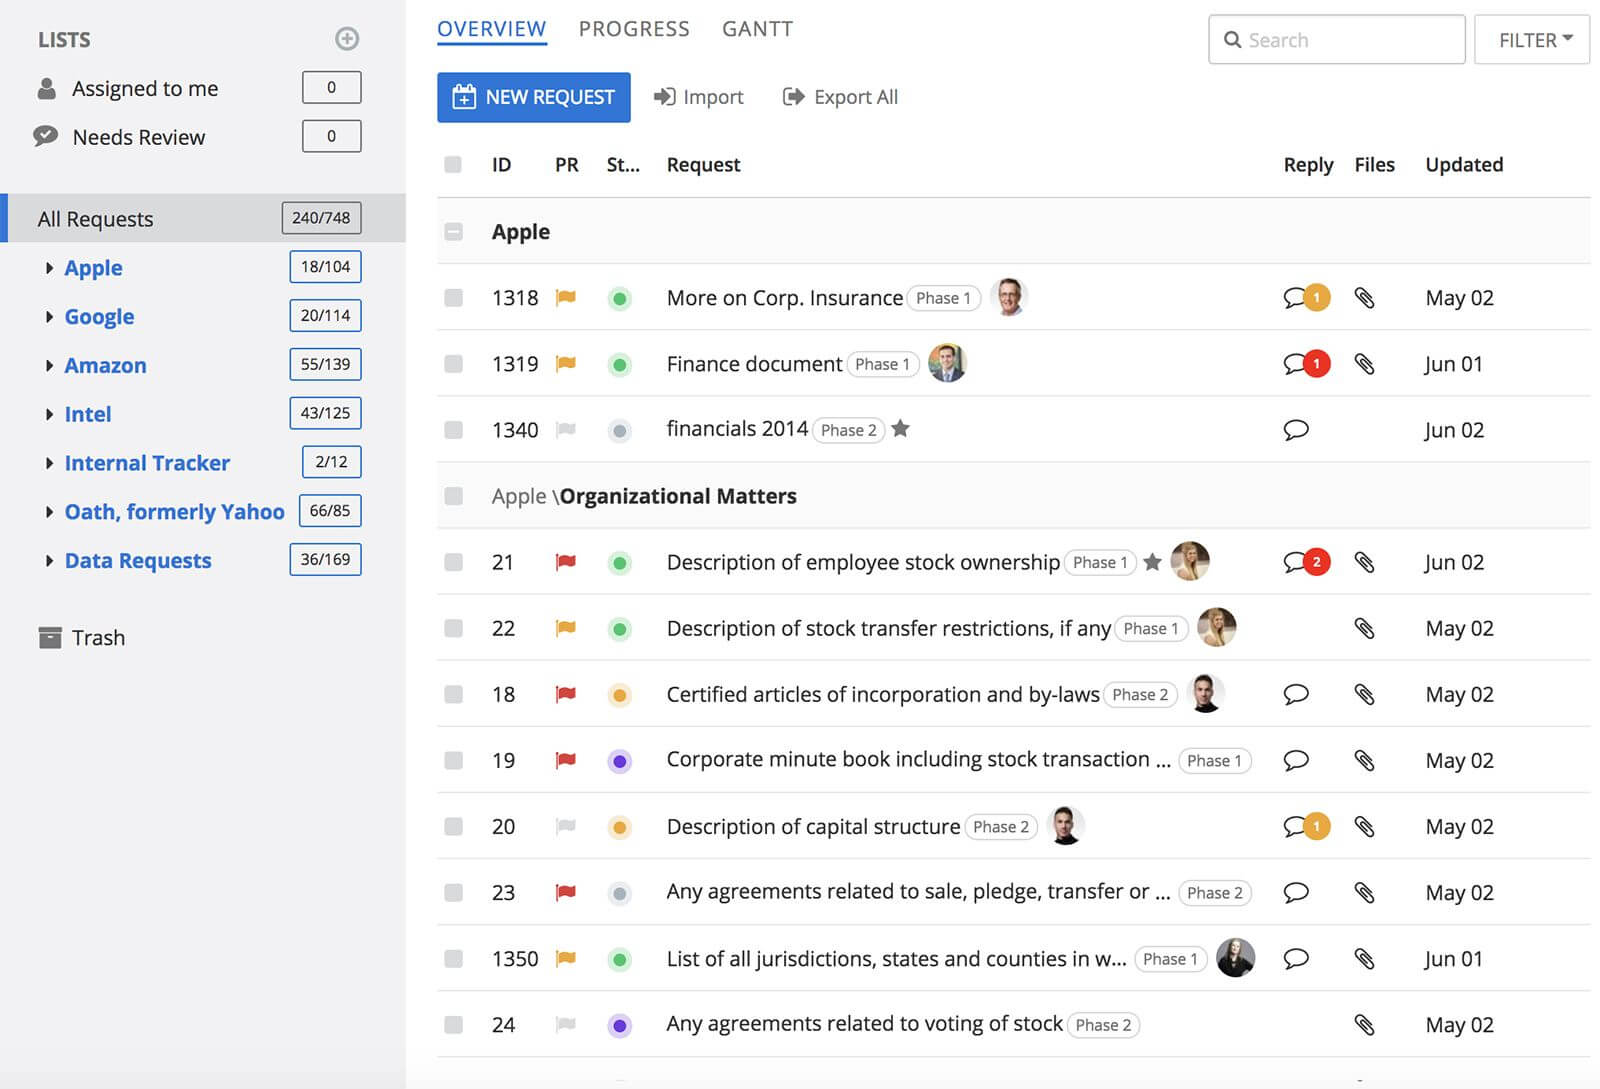Click the reply bubble for request 19
This screenshot has width=1600, height=1089.
point(1296,760)
